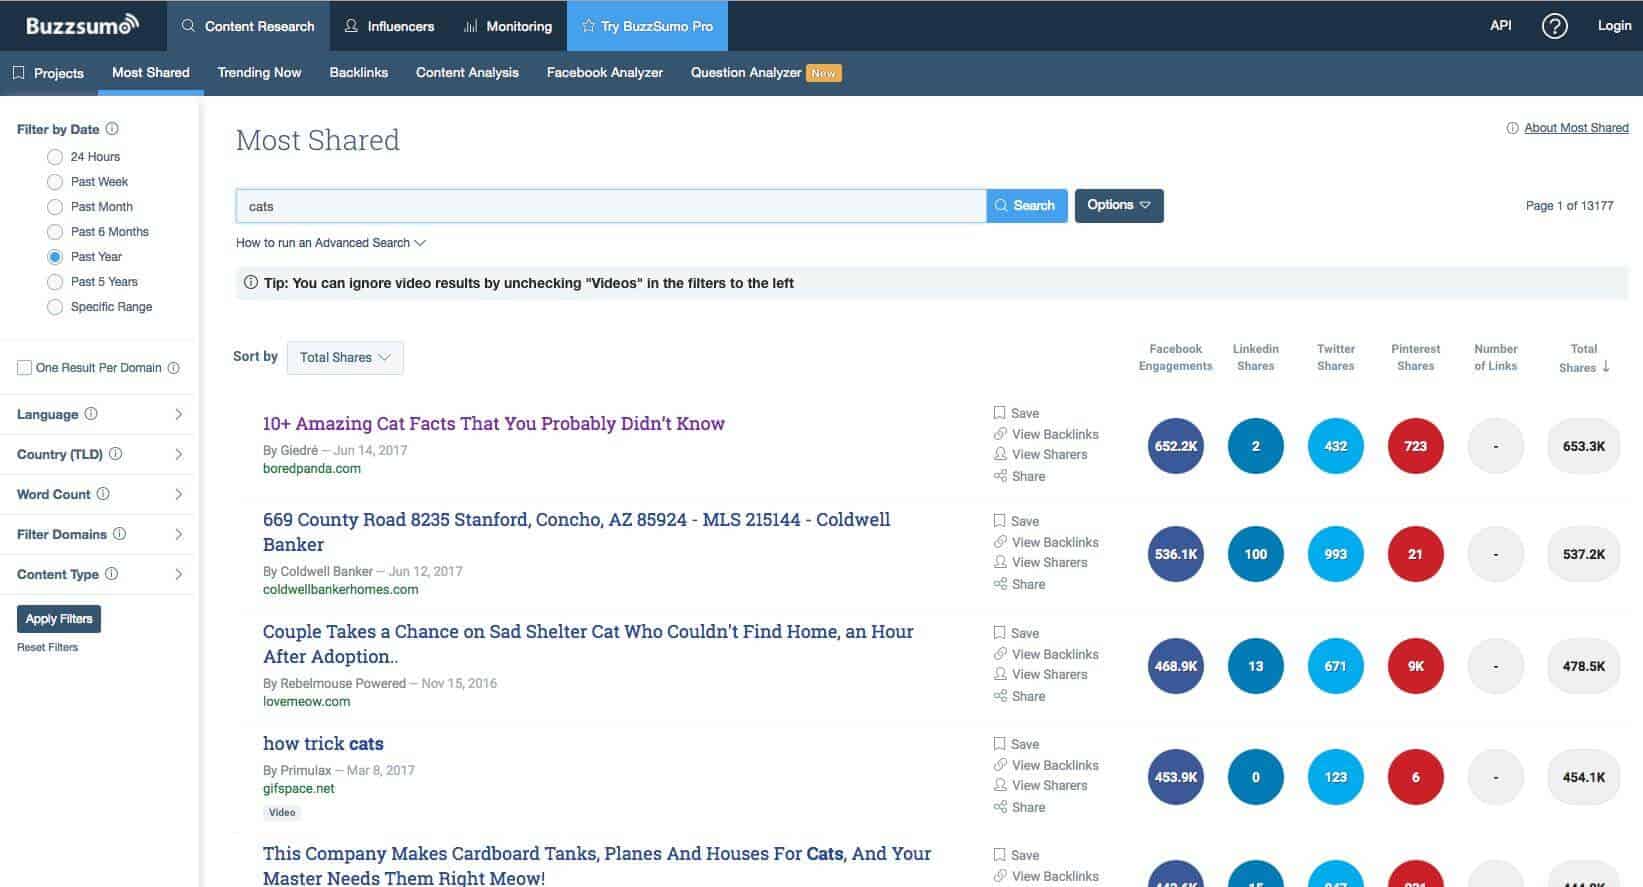Click the Word Count info icon

pos(103,494)
